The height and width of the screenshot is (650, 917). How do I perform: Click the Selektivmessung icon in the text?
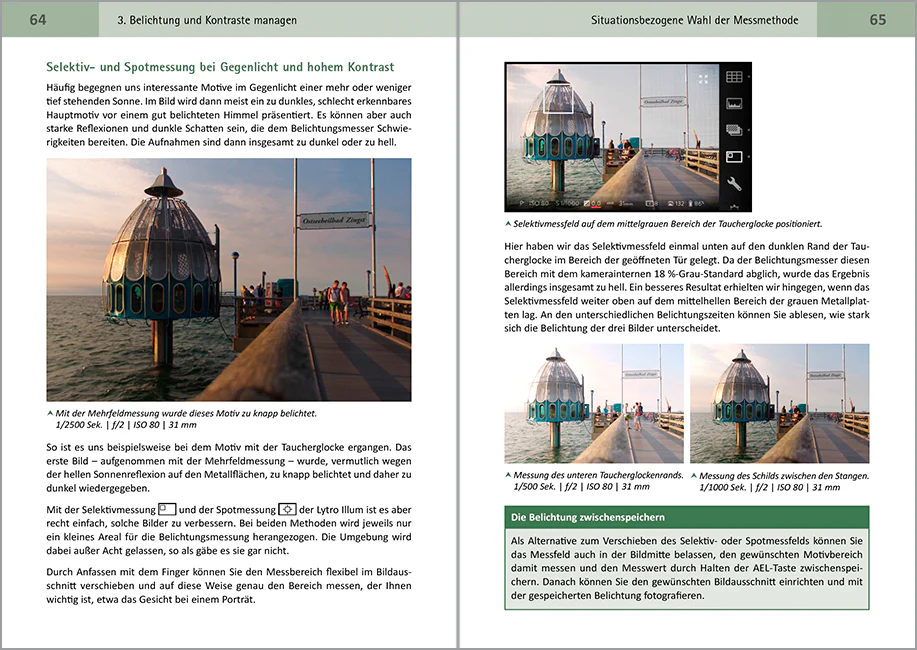click(x=167, y=509)
